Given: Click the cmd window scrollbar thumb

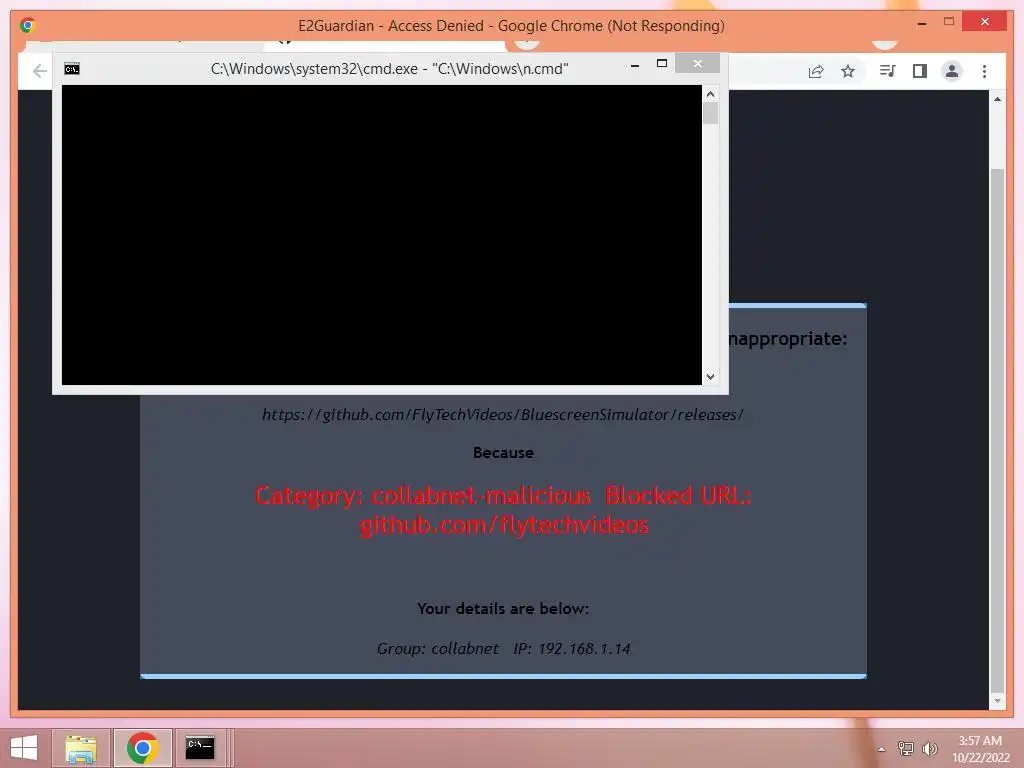Looking at the screenshot, I should click(x=711, y=113).
